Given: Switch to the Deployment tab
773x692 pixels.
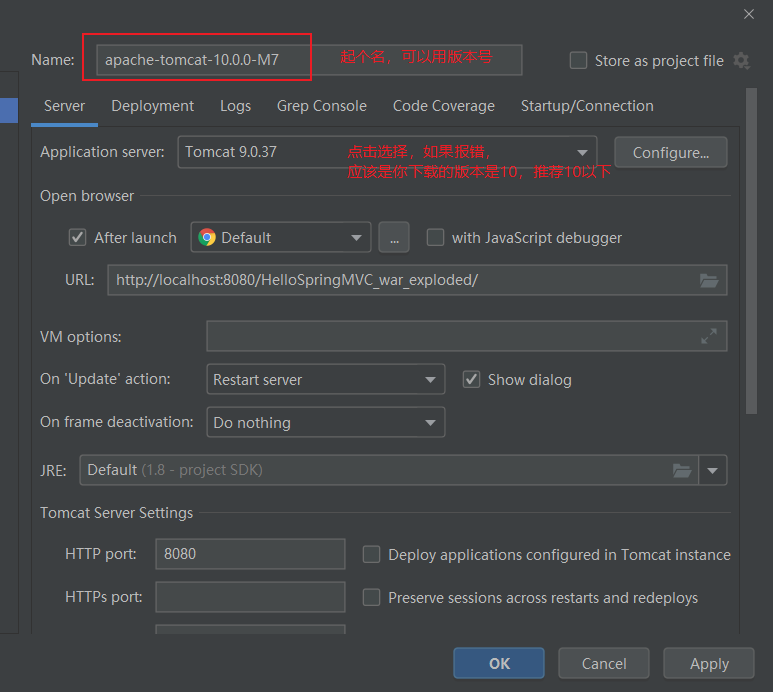Looking at the screenshot, I should pos(152,106).
